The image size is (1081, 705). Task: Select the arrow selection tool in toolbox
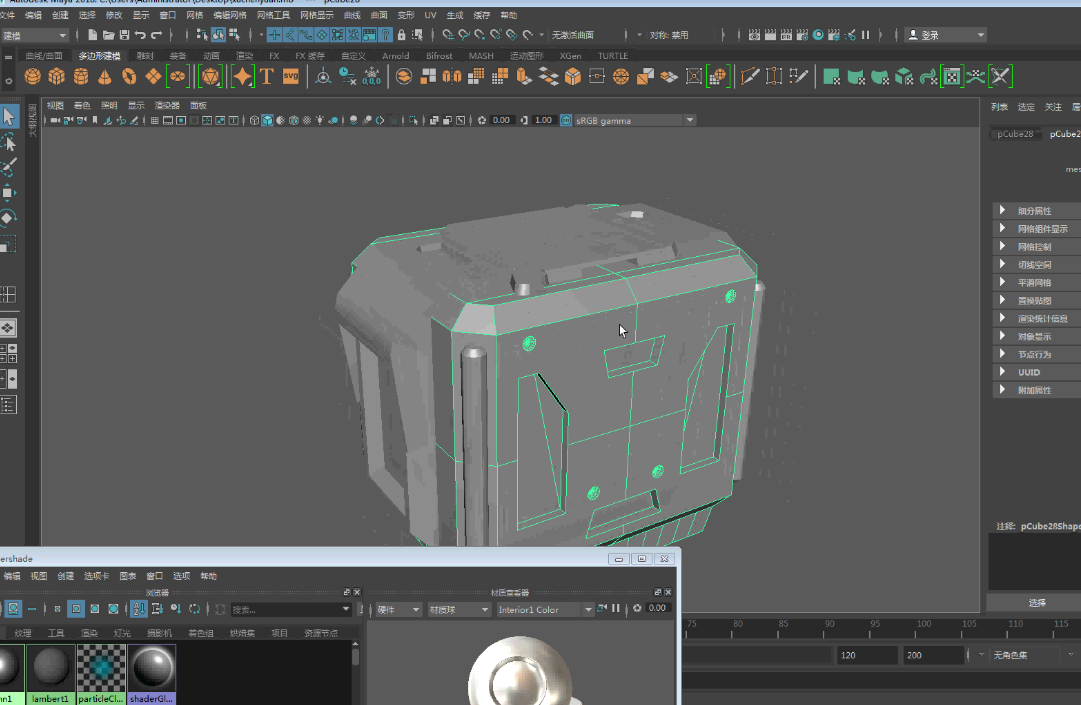tap(9, 117)
